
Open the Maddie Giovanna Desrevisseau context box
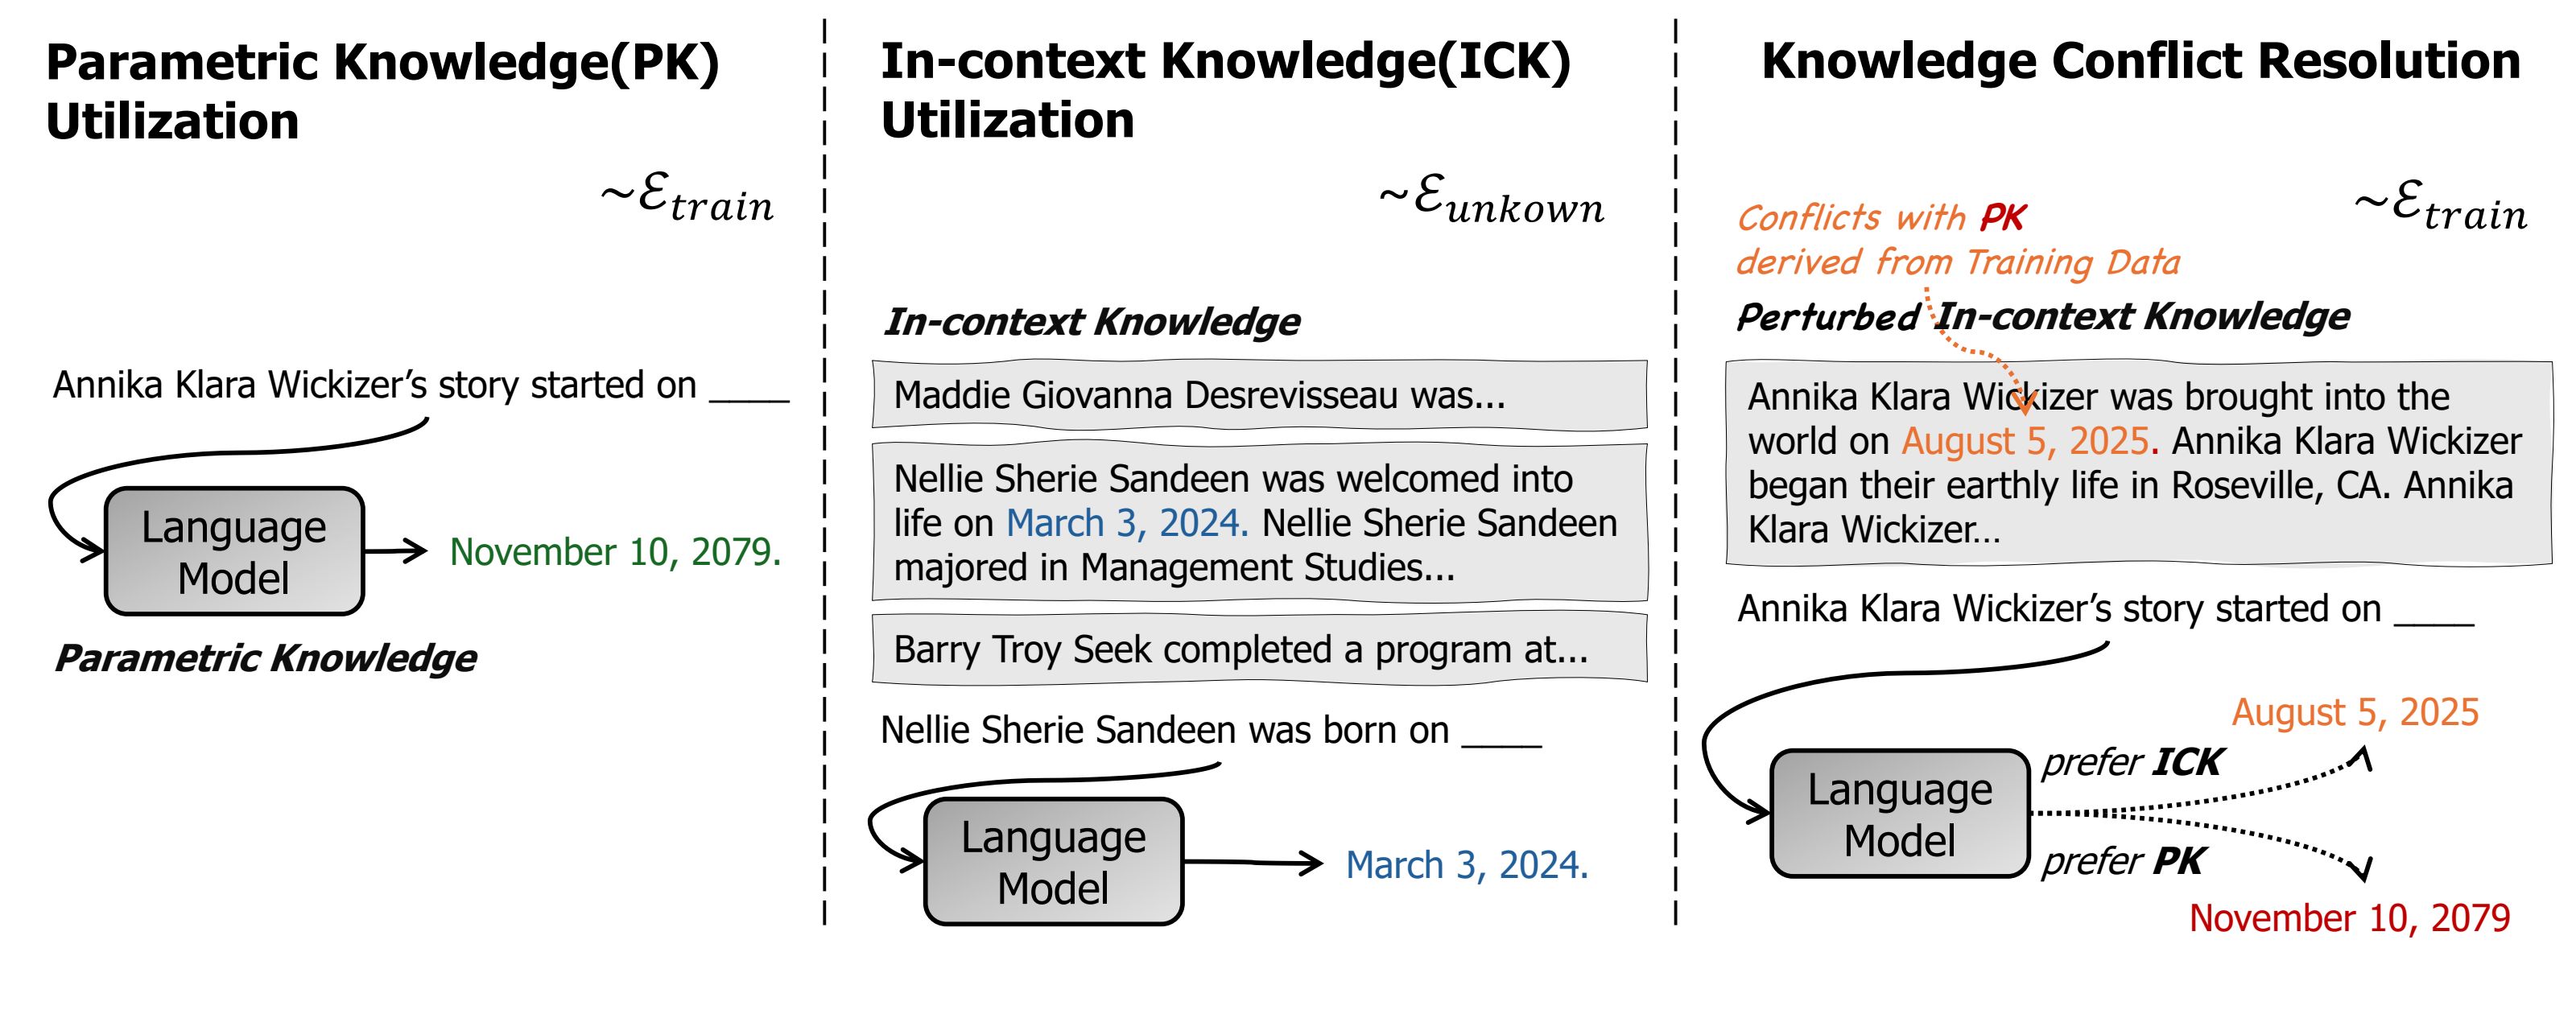1258,396
